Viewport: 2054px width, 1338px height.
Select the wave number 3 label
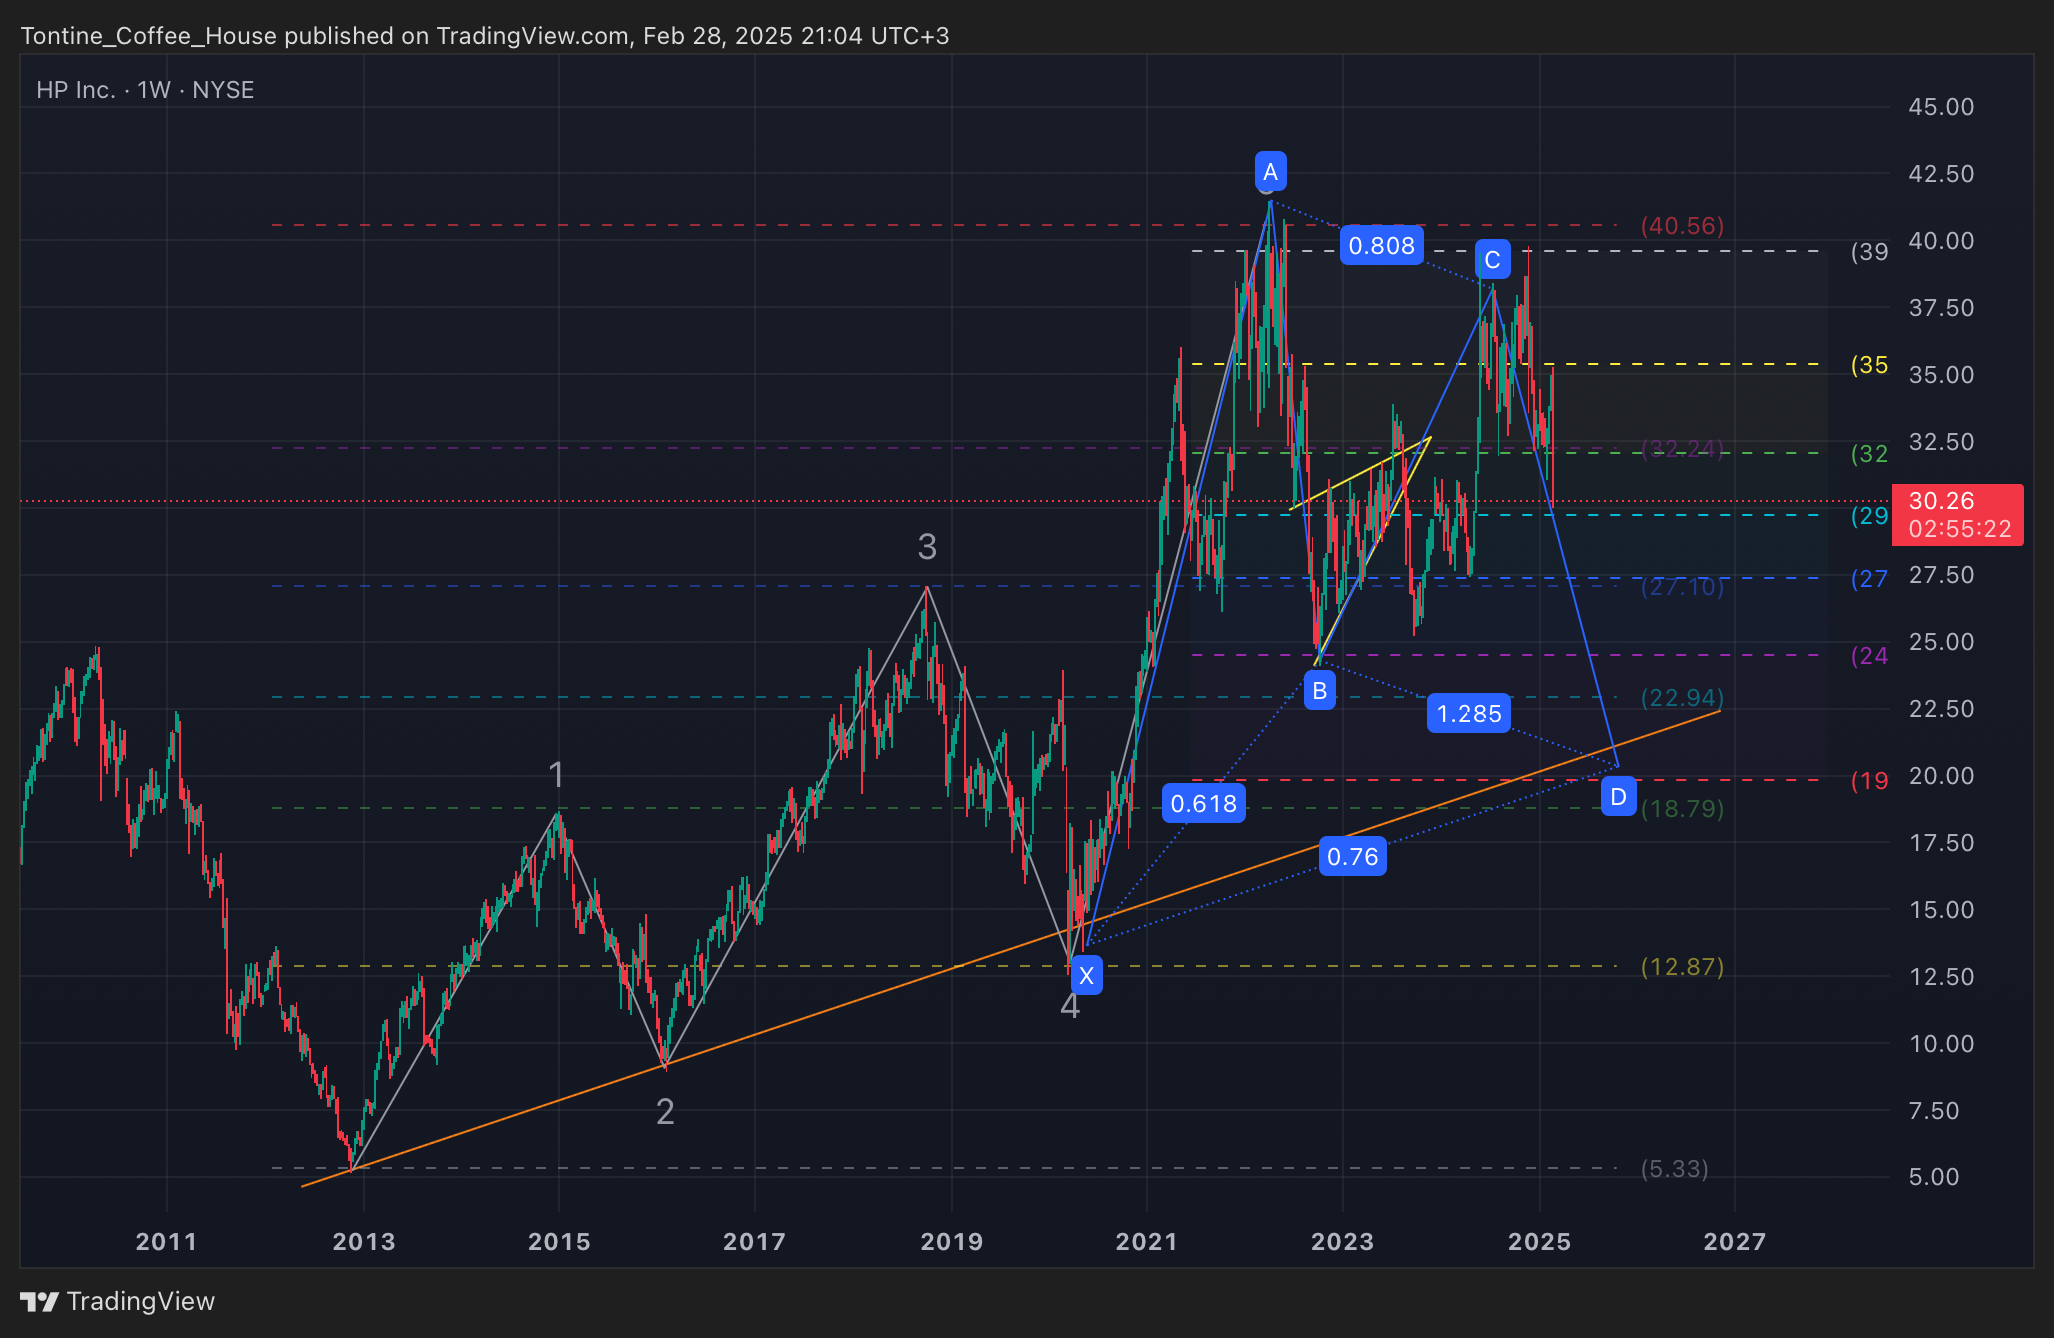(927, 546)
